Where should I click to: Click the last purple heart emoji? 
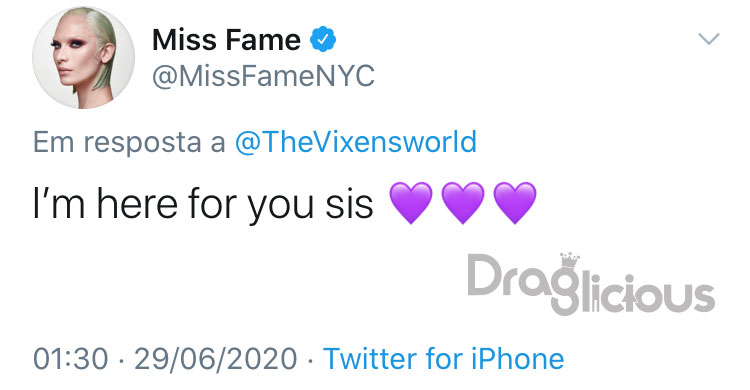click(515, 203)
